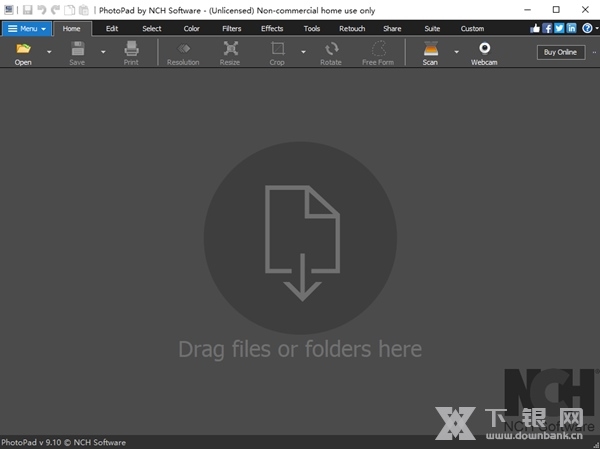Minimize the PhotoPad window
The image size is (600, 449).
[528, 10]
